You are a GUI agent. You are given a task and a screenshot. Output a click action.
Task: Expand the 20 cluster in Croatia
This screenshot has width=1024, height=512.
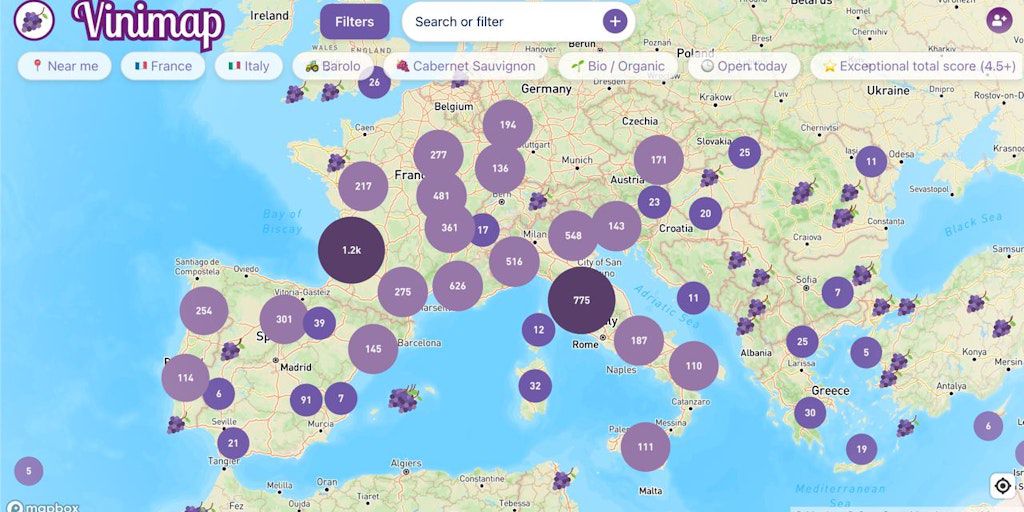(x=705, y=214)
